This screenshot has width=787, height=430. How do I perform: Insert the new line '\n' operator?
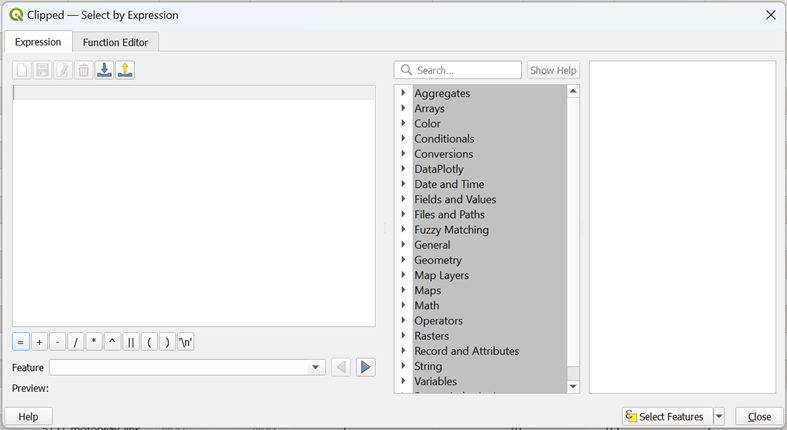186,342
